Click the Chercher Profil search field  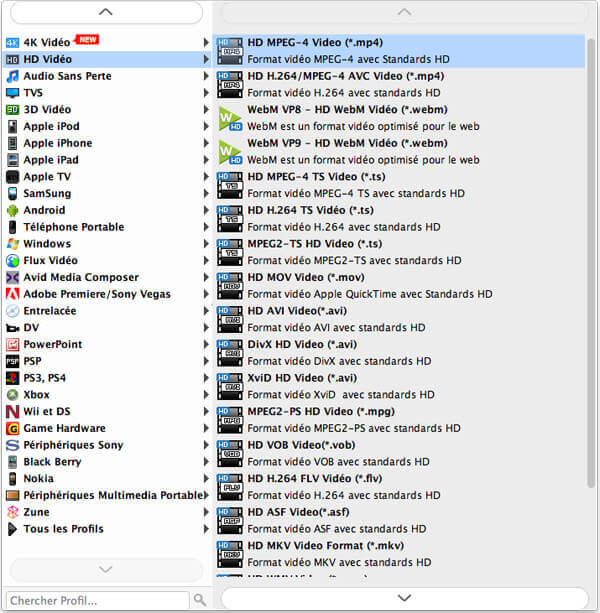tap(95, 600)
